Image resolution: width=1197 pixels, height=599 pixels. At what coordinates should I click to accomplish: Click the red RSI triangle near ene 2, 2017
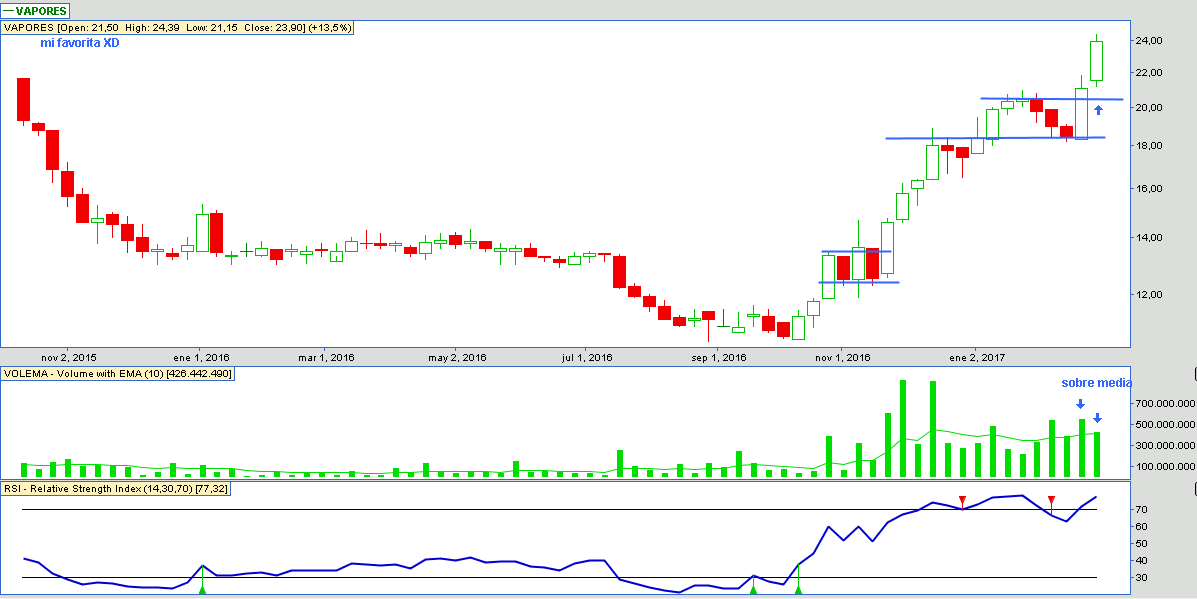[962, 501]
